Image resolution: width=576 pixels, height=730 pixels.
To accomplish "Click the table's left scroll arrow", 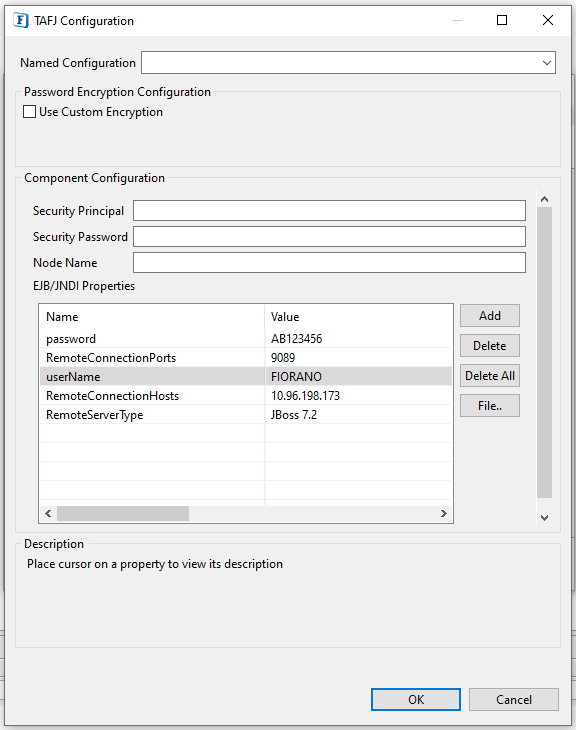I will pyautogui.click(x=48, y=513).
